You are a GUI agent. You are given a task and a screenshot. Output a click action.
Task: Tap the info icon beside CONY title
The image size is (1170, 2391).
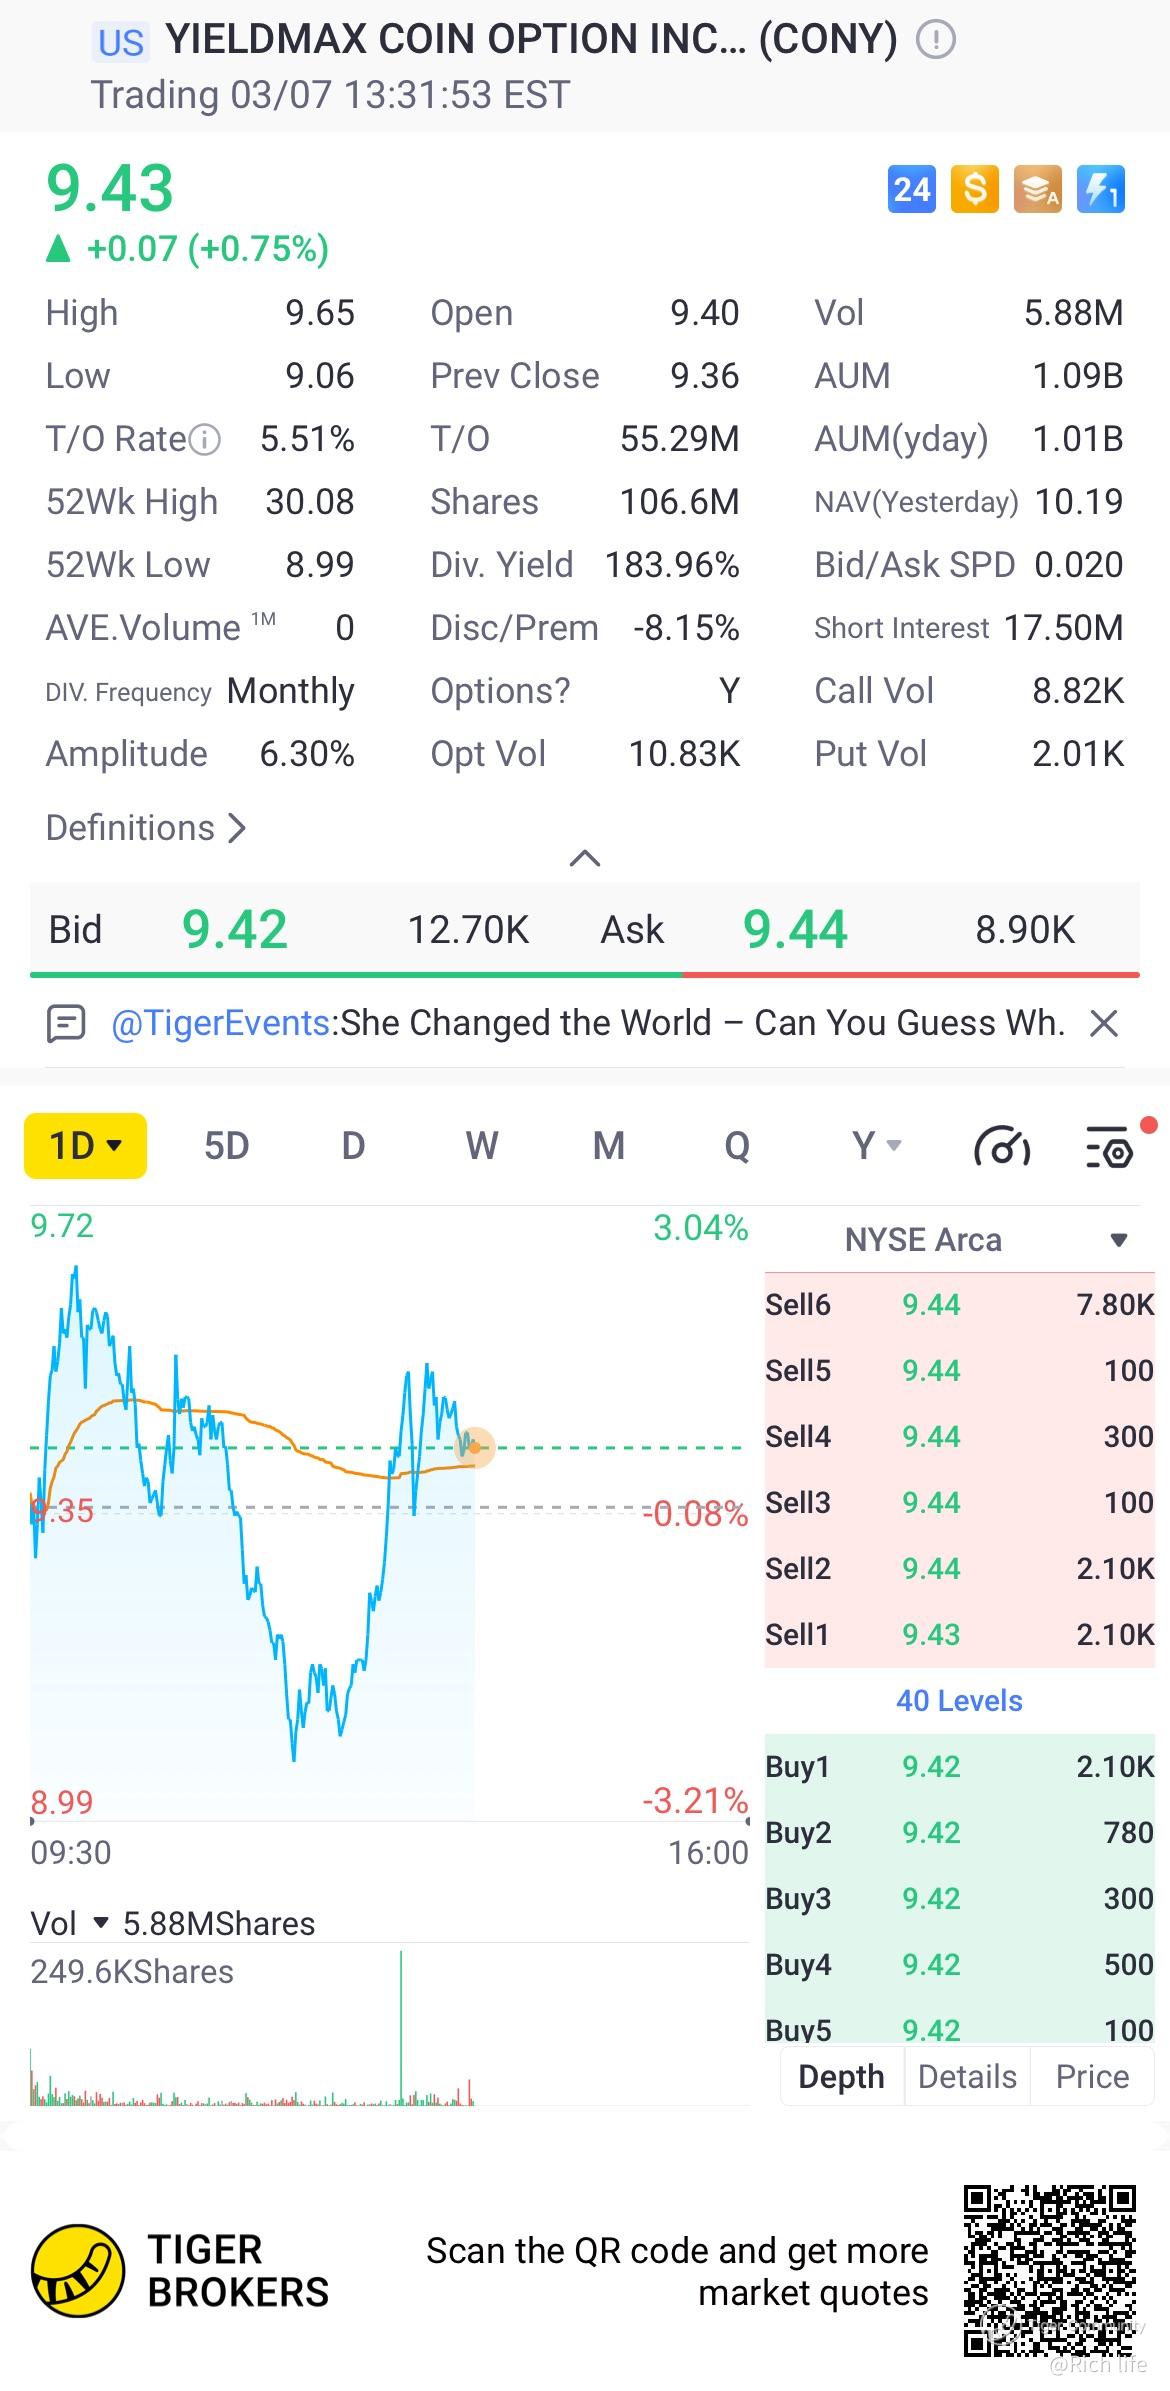[936, 40]
